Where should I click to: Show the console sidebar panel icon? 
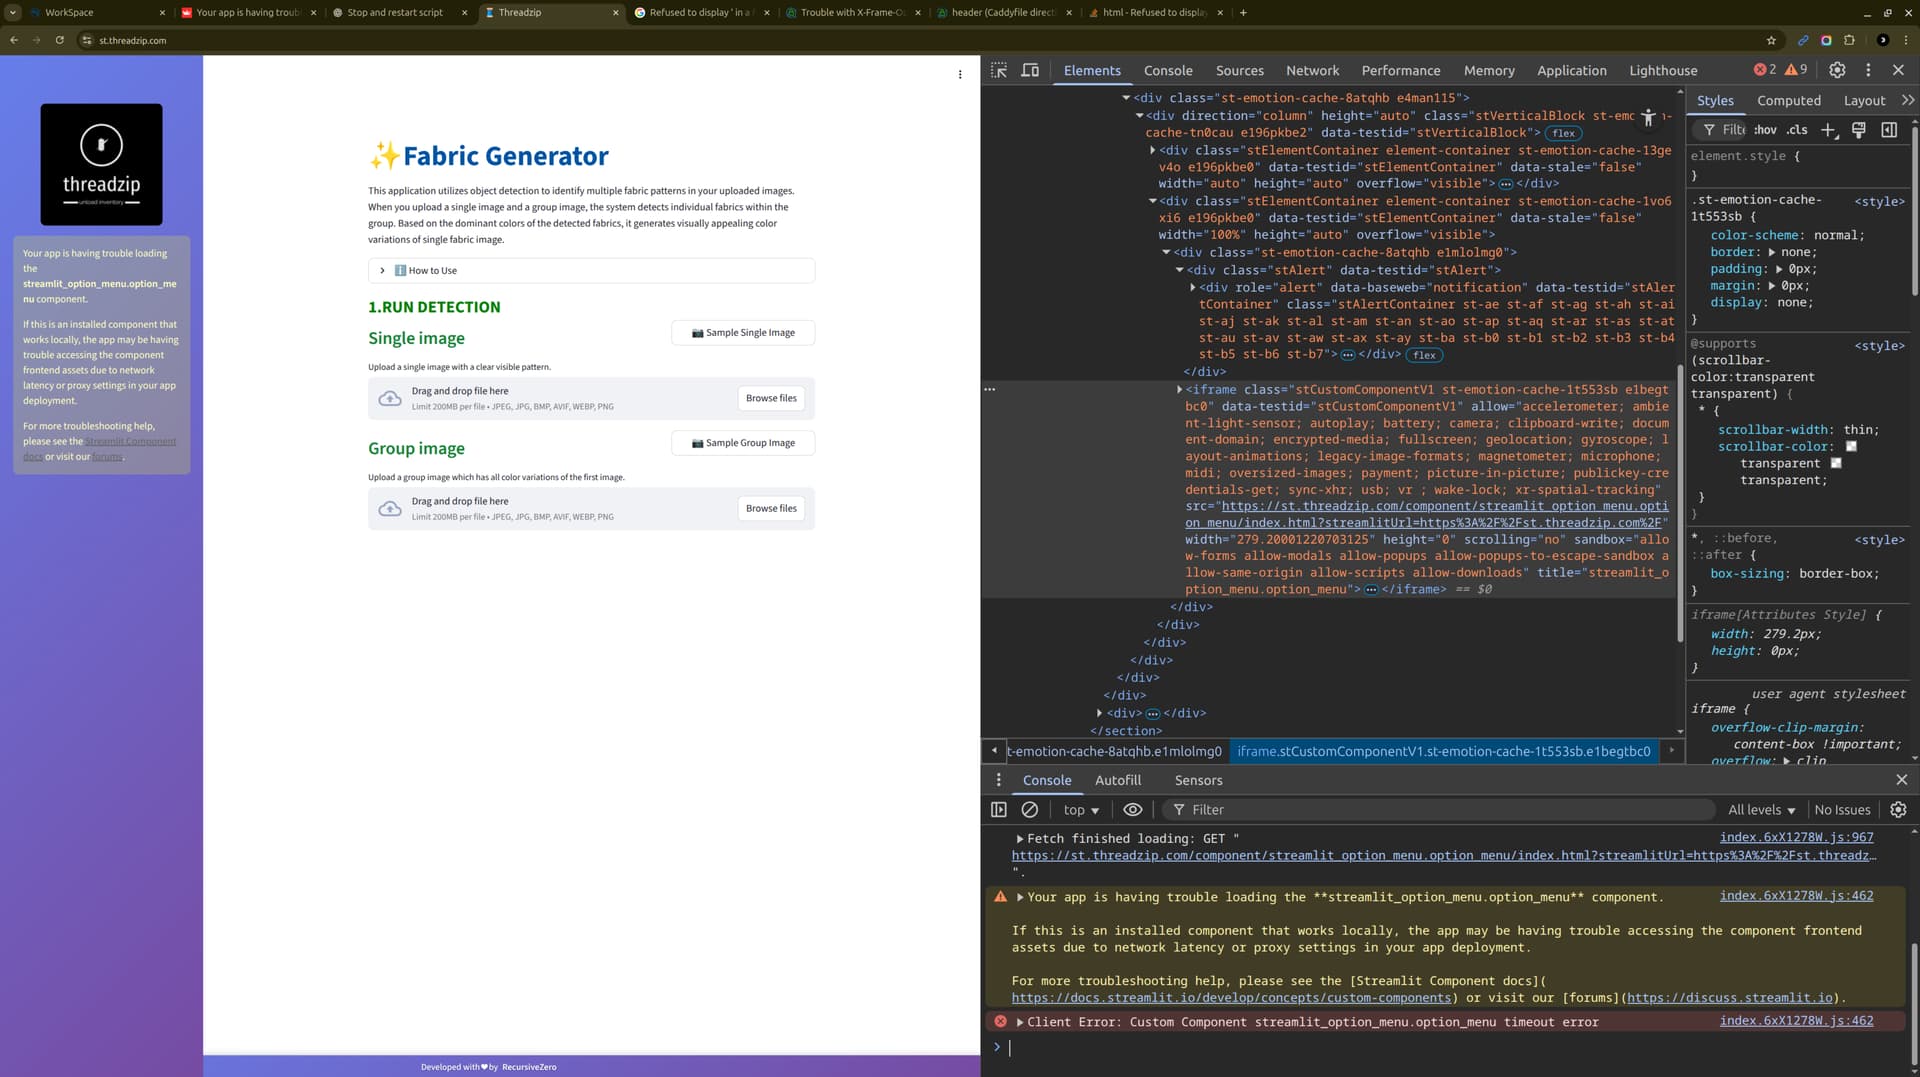click(x=998, y=810)
